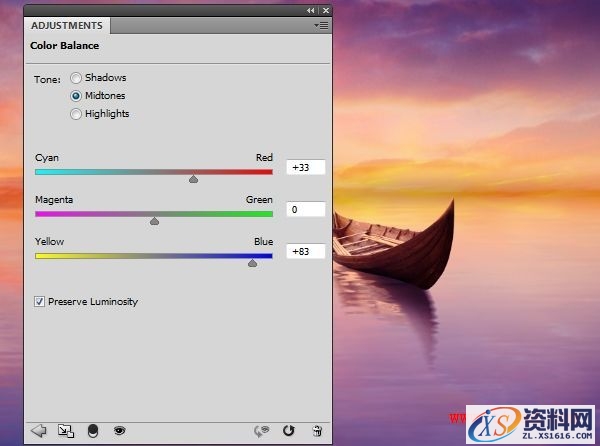This screenshot has width=600, height=446.
Task: Toggle the clip to layer icon
Action: click(x=93, y=431)
